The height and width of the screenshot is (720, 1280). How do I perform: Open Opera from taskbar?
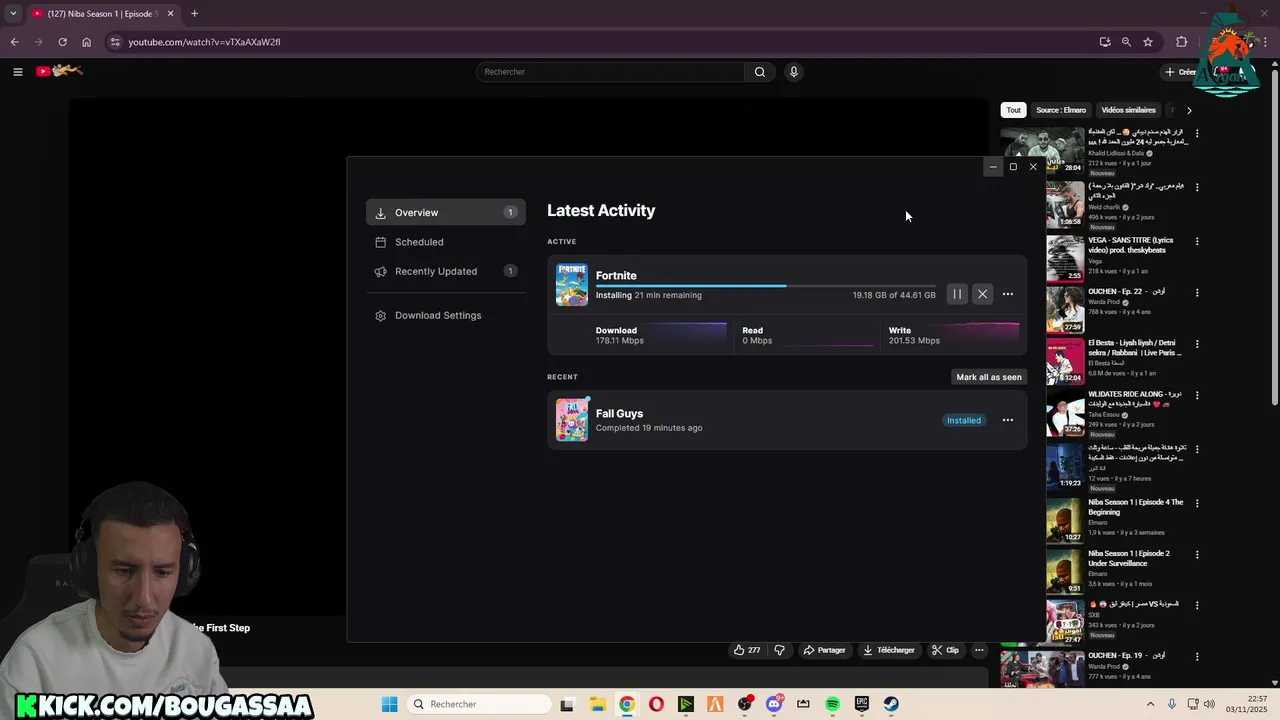[x=656, y=704]
